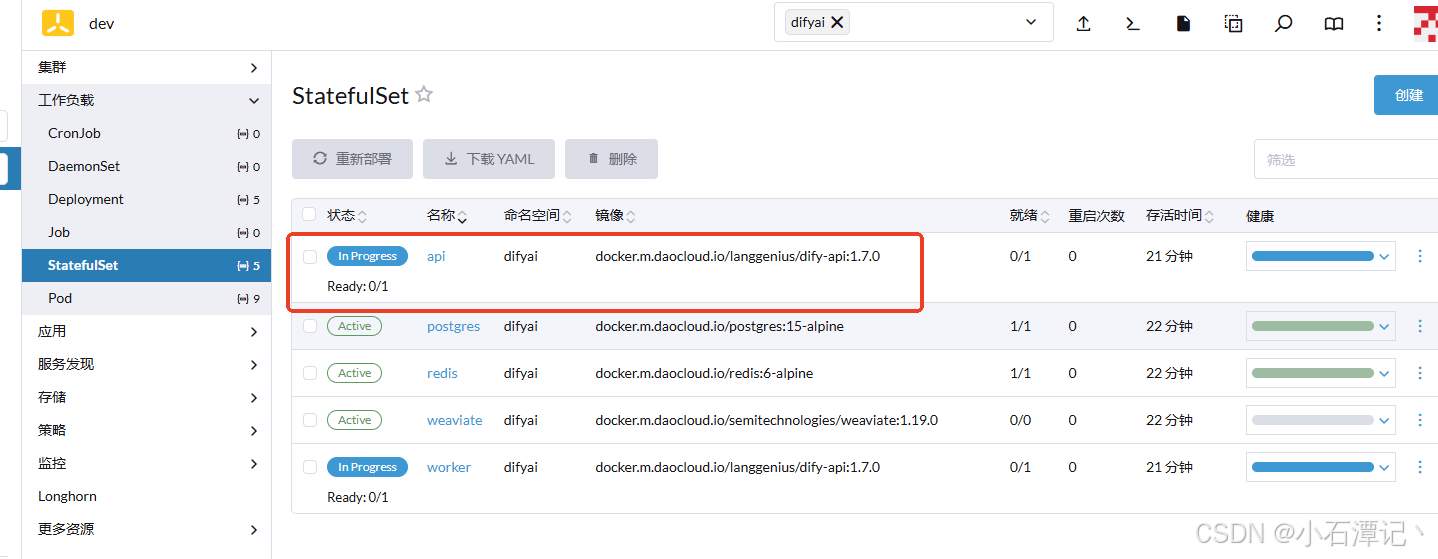
Task: Click the user avatar in the header
Action: [1426, 23]
